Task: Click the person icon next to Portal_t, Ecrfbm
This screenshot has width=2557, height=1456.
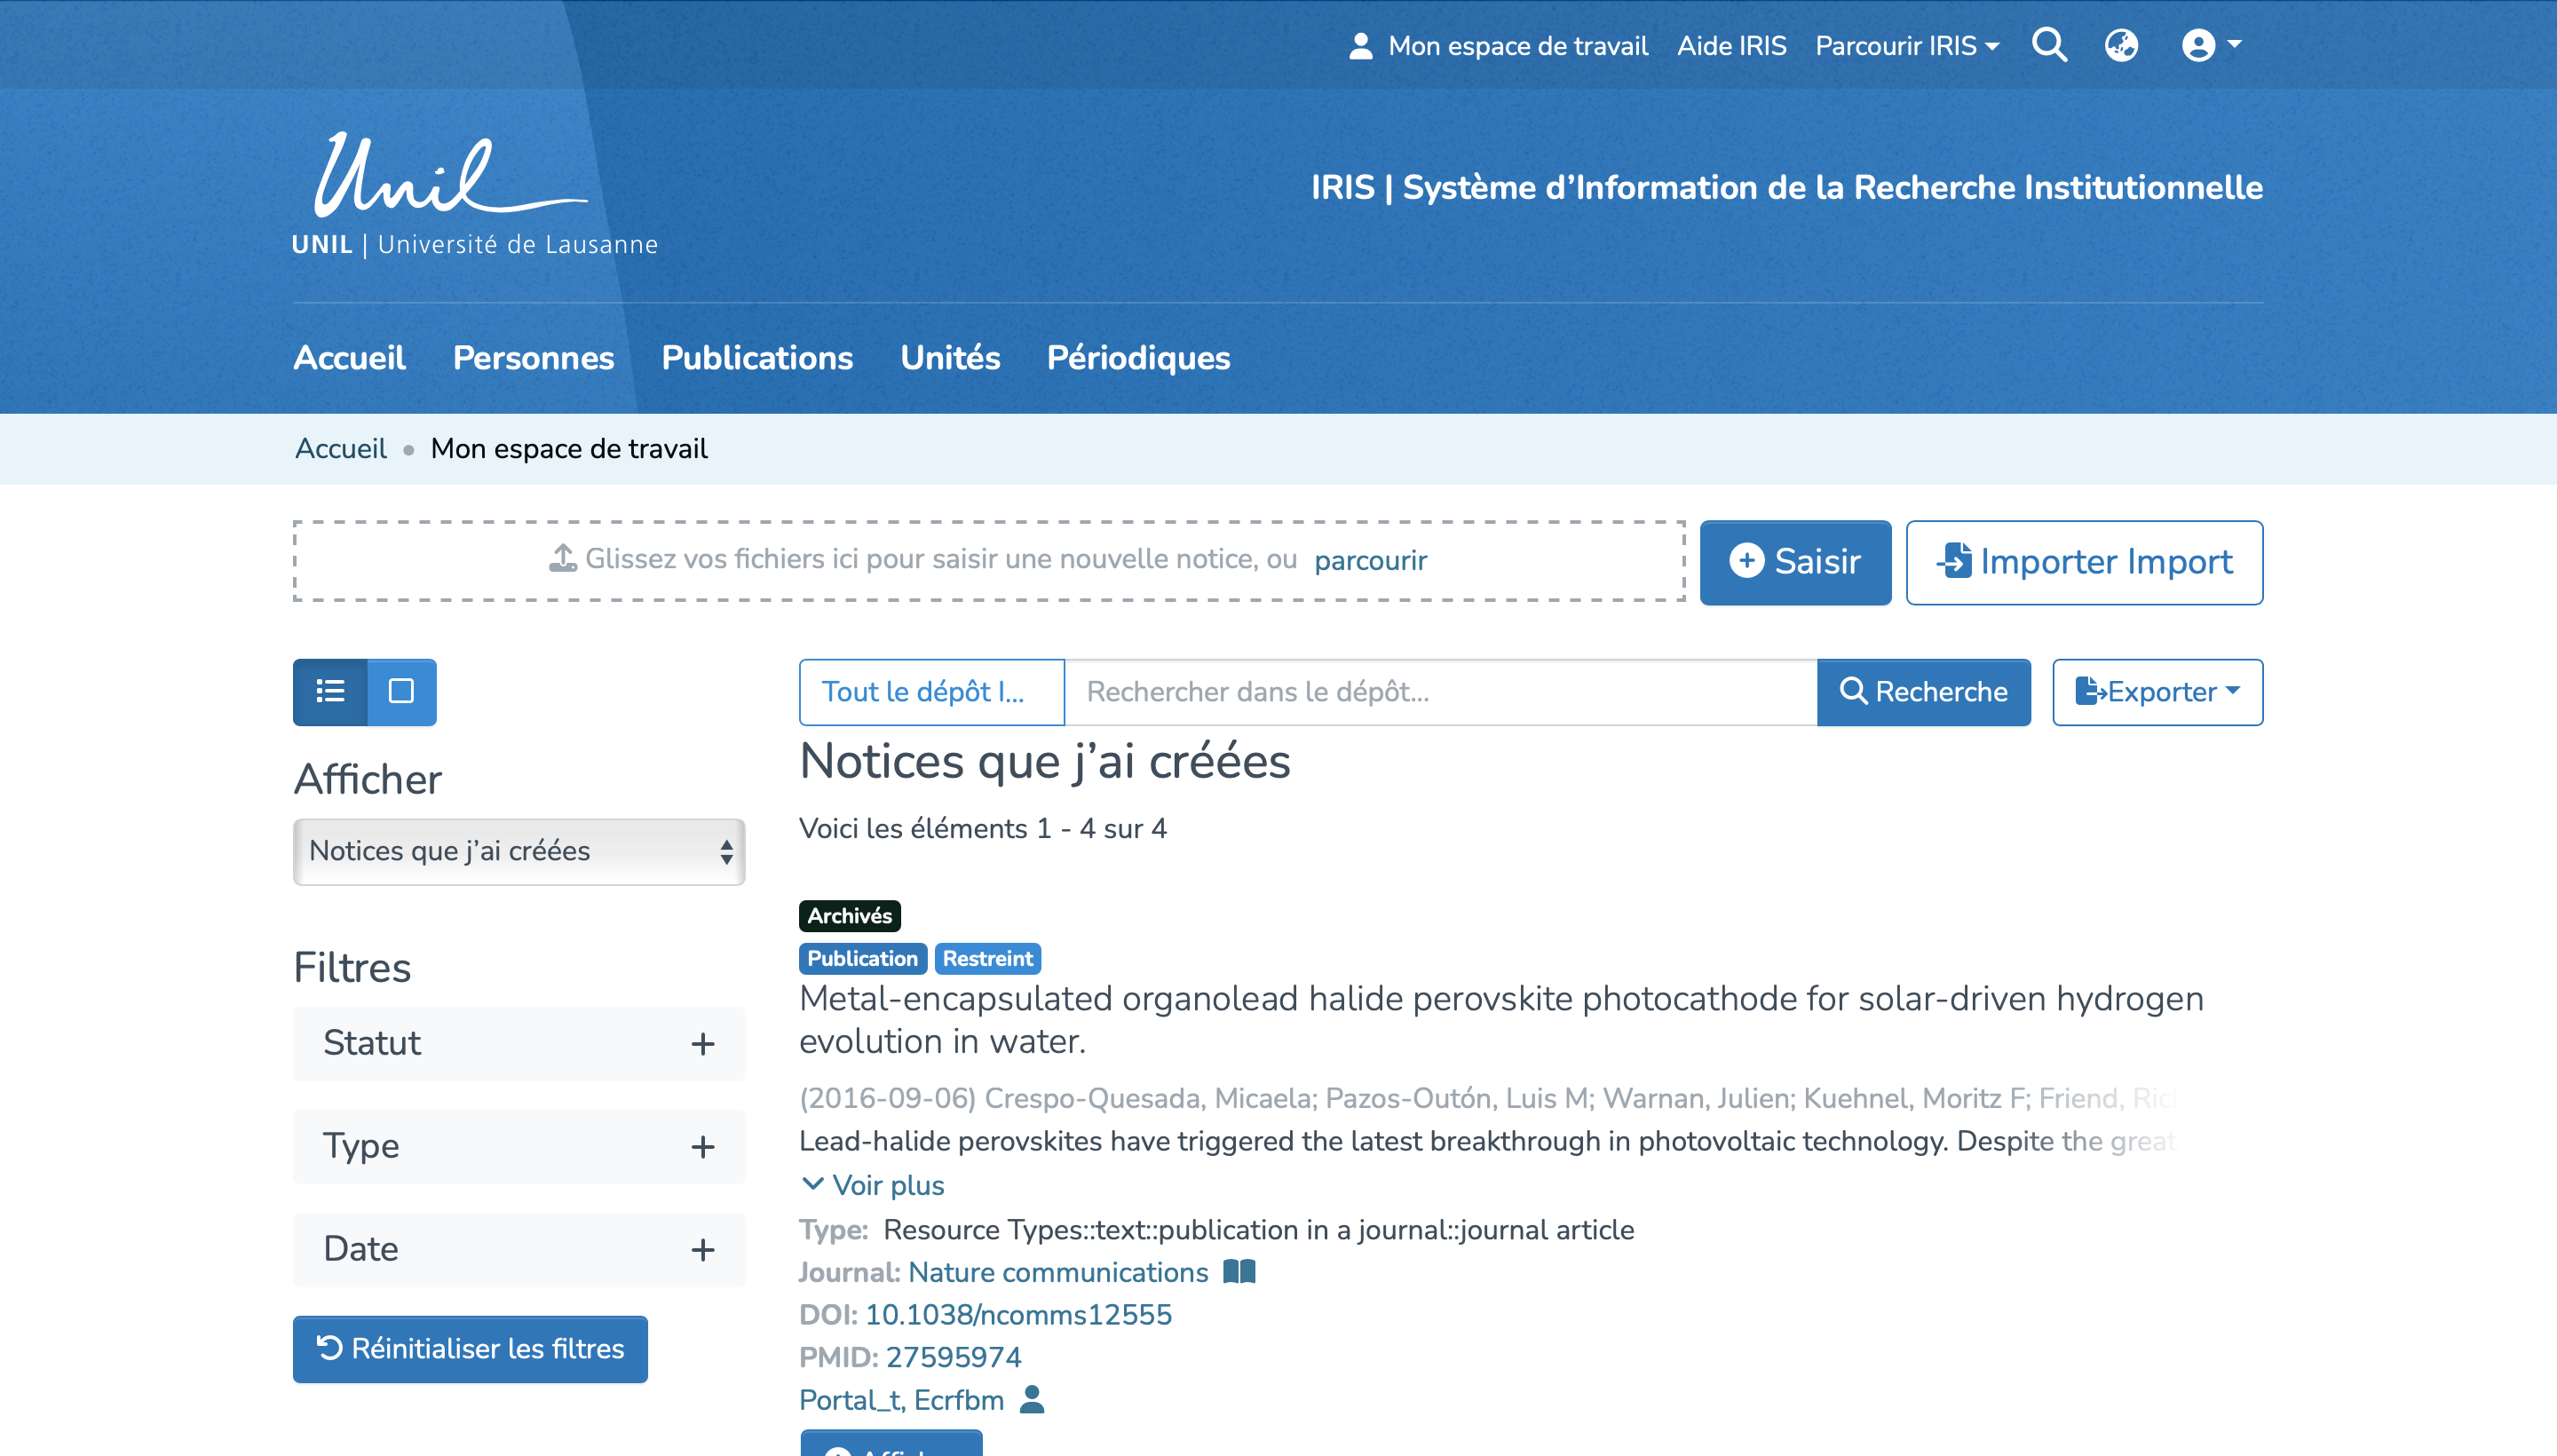Action: click(1032, 1399)
